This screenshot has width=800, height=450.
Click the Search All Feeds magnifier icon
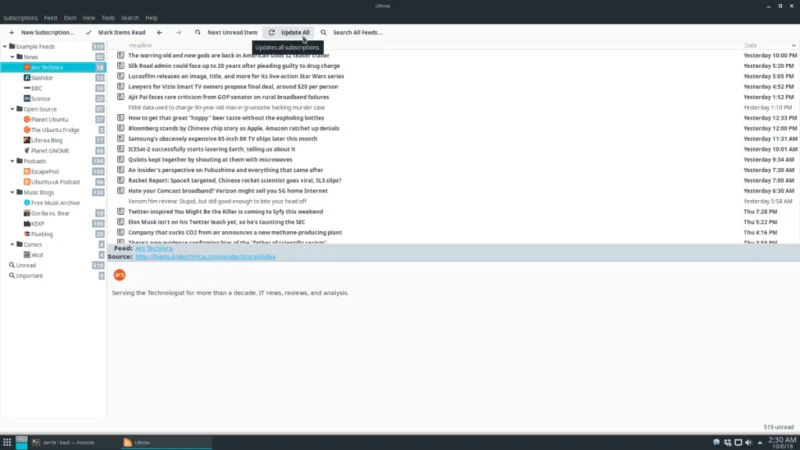click(323, 33)
